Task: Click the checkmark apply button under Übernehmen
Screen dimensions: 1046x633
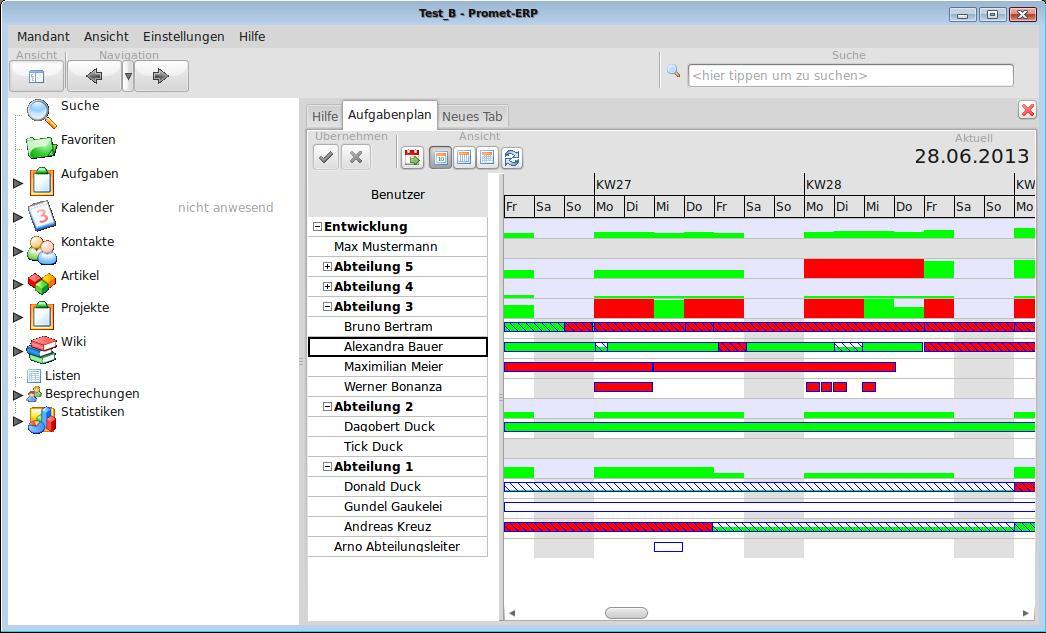Action: [x=326, y=157]
